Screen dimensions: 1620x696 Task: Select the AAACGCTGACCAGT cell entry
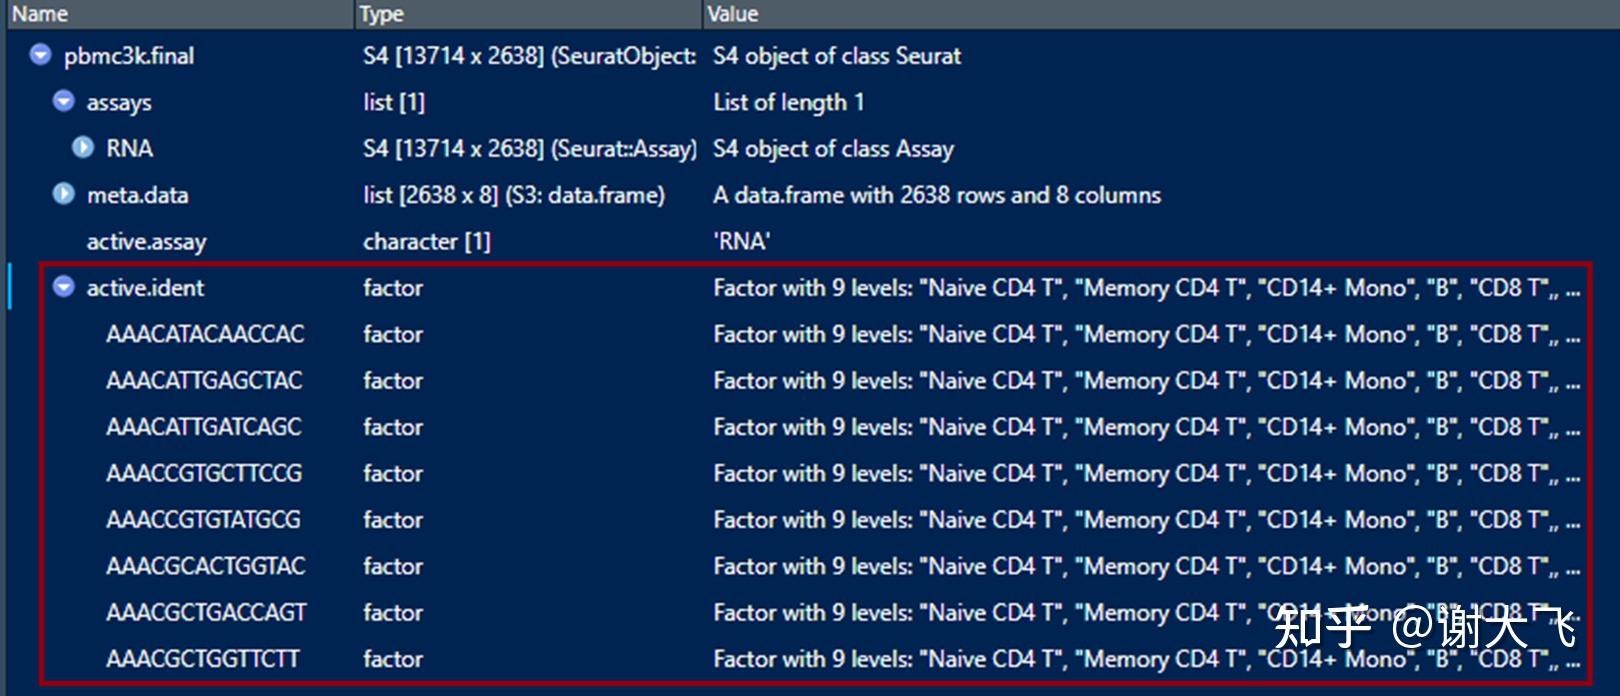206,612
